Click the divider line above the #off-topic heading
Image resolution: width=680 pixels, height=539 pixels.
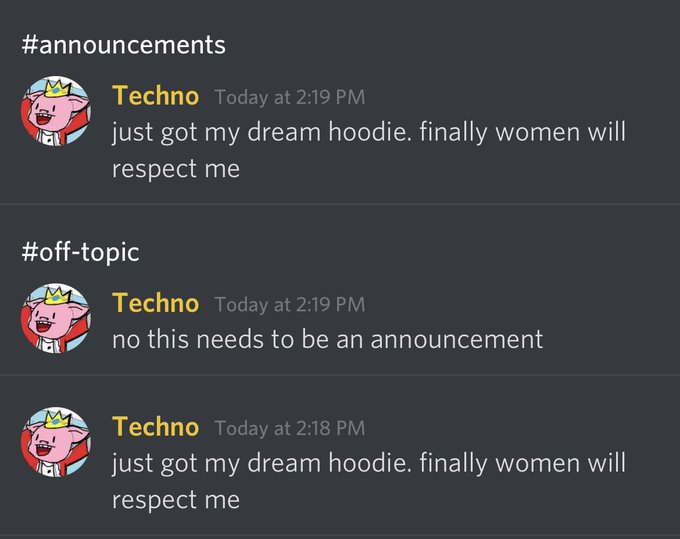(x=340, y=203)
